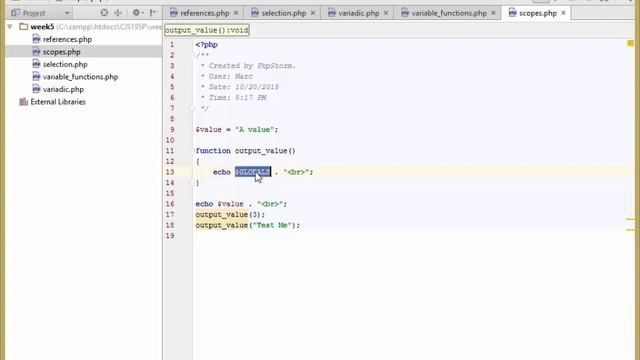The image size is (640, 360).
Task: Click the echo $value statement on line 16
Action: tap(241, 204)
